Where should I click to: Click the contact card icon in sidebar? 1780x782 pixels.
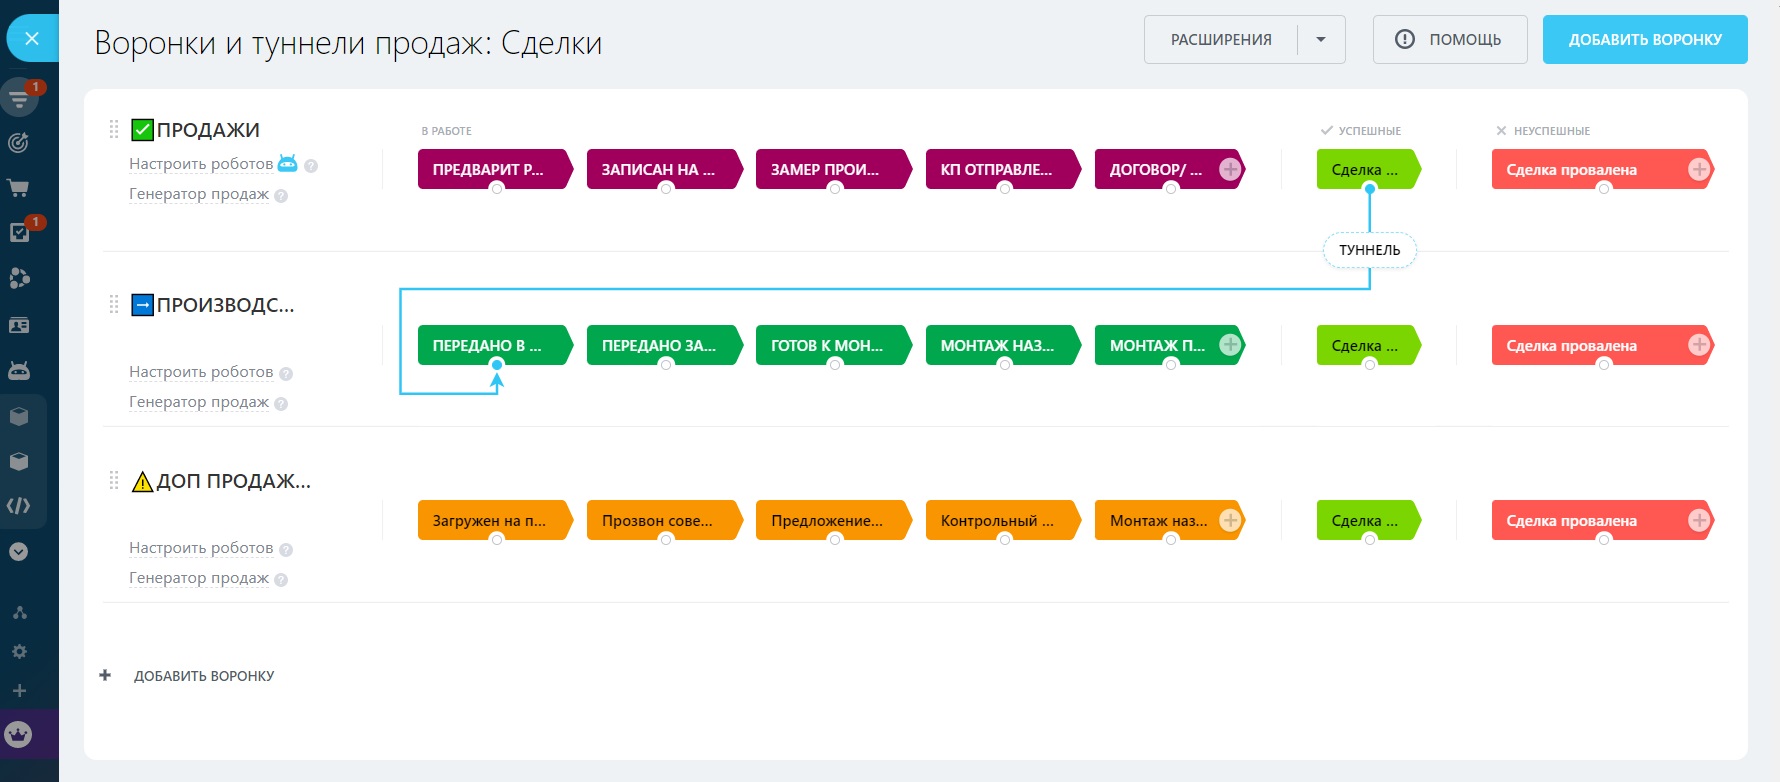(19, 325)
